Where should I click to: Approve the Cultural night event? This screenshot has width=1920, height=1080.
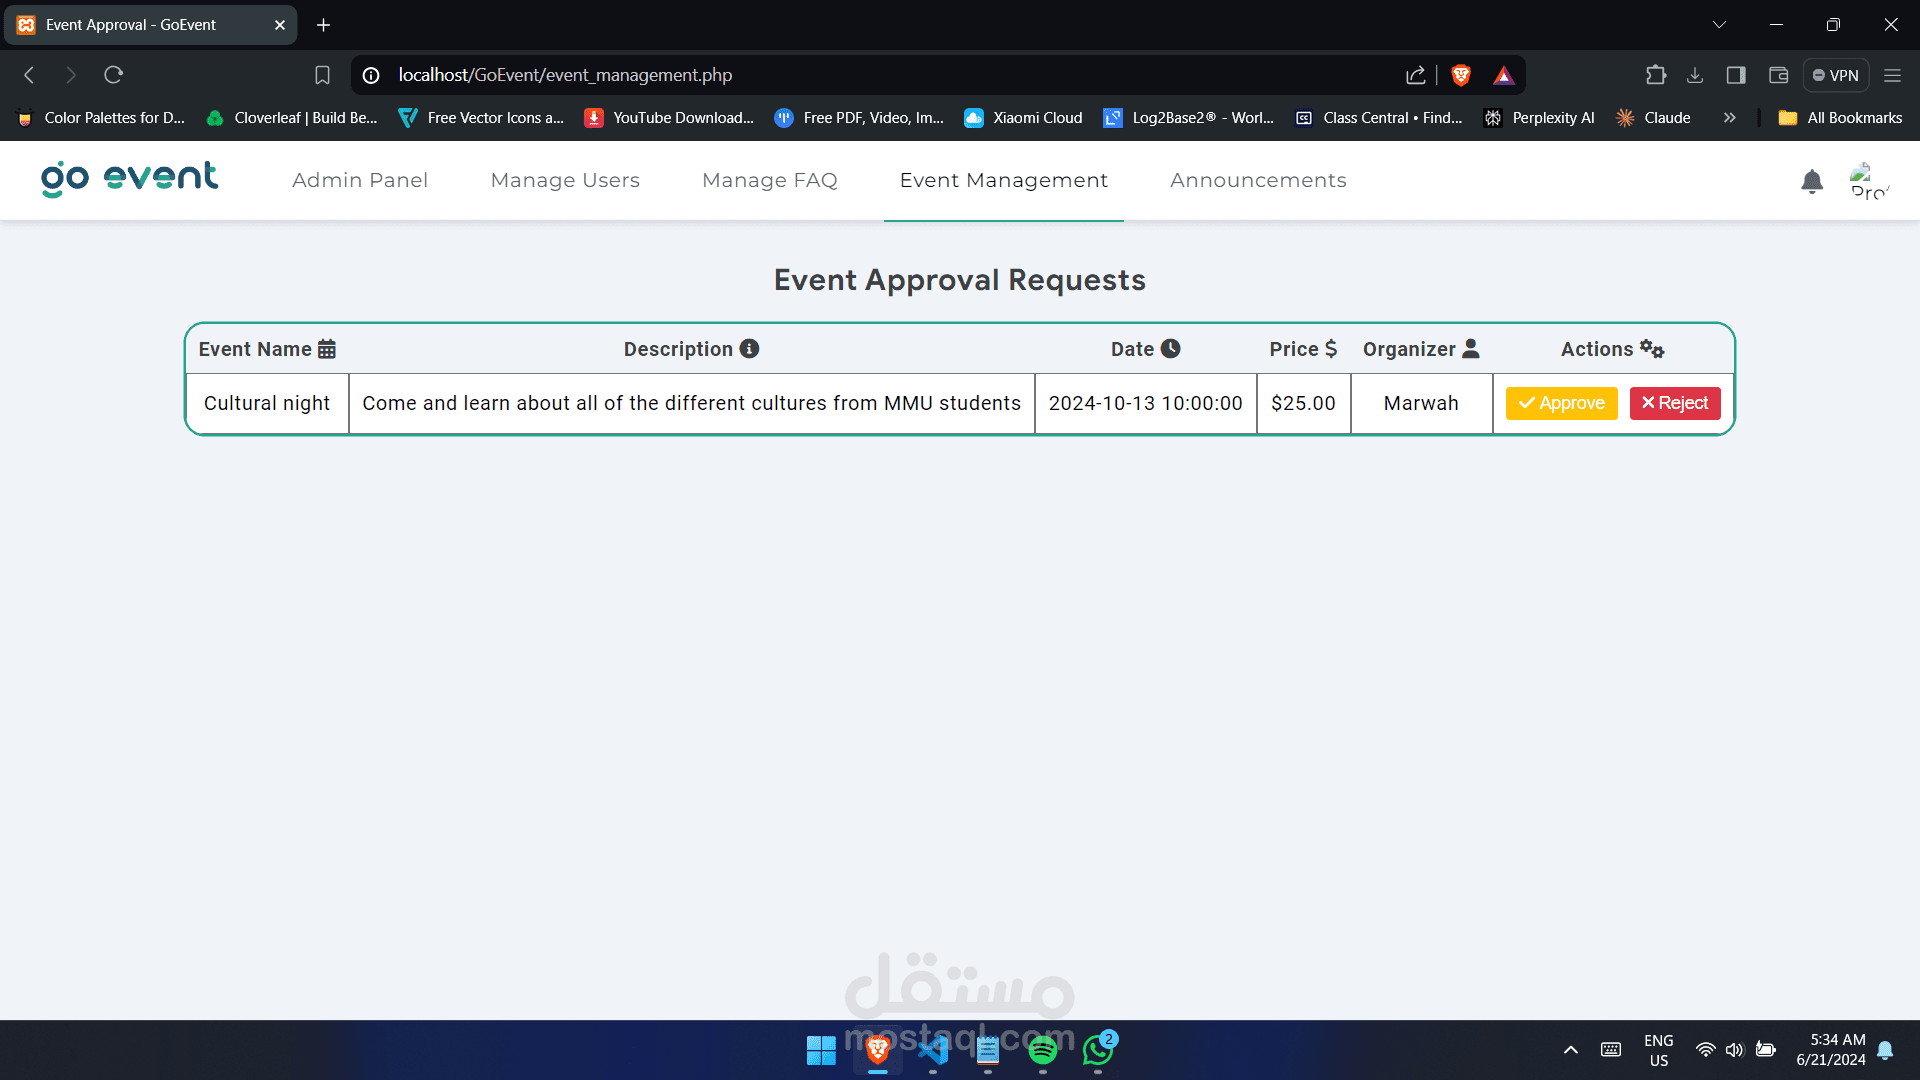1561,403
